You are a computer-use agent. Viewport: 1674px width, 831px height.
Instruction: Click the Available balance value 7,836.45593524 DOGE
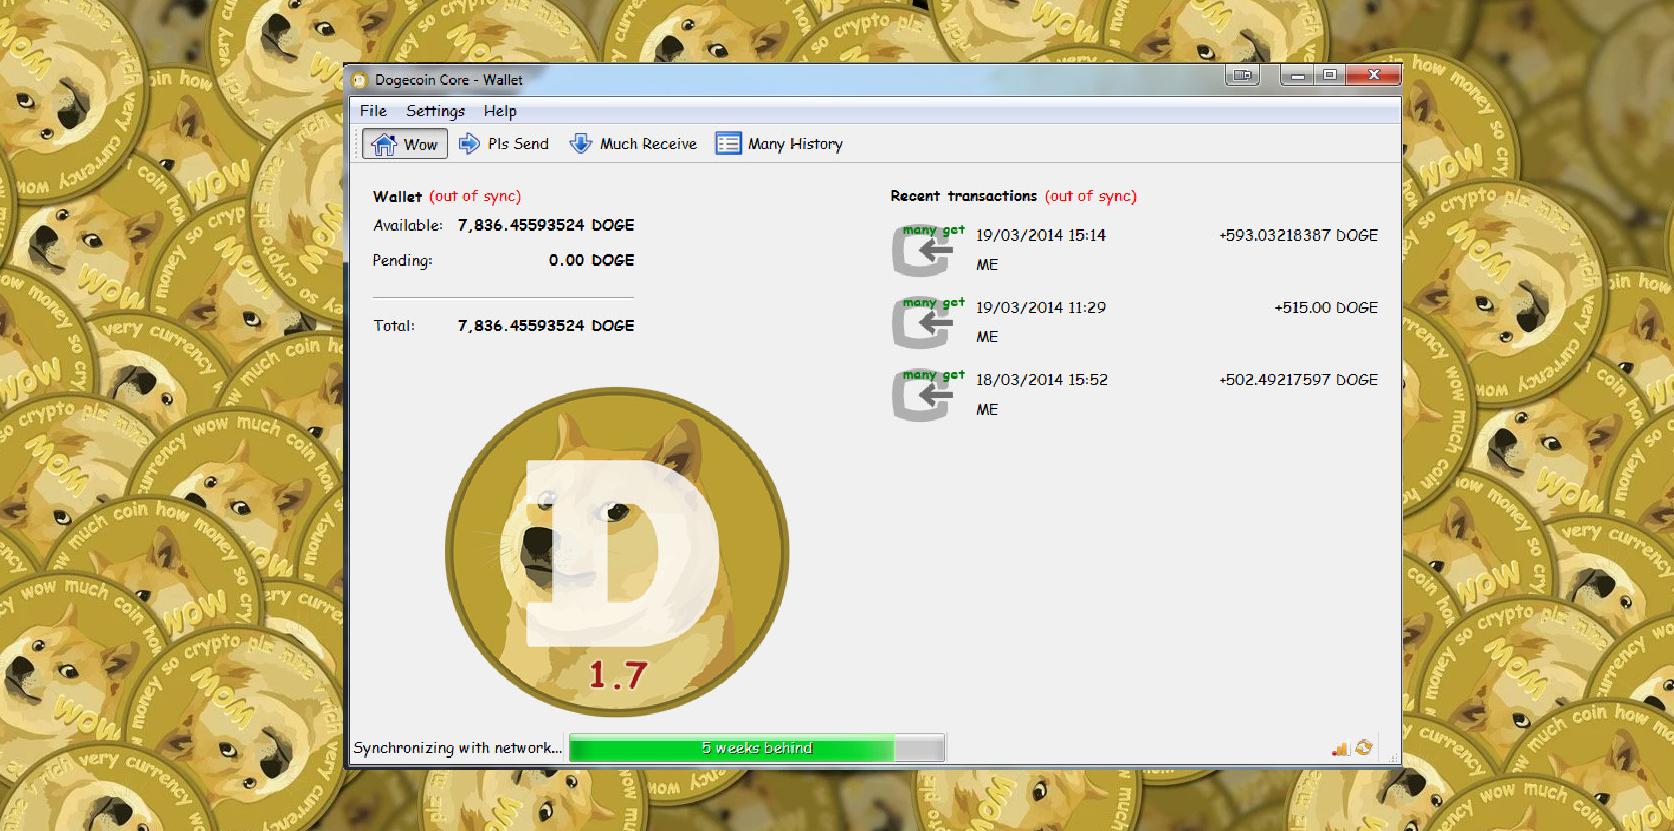pos(546,225)
